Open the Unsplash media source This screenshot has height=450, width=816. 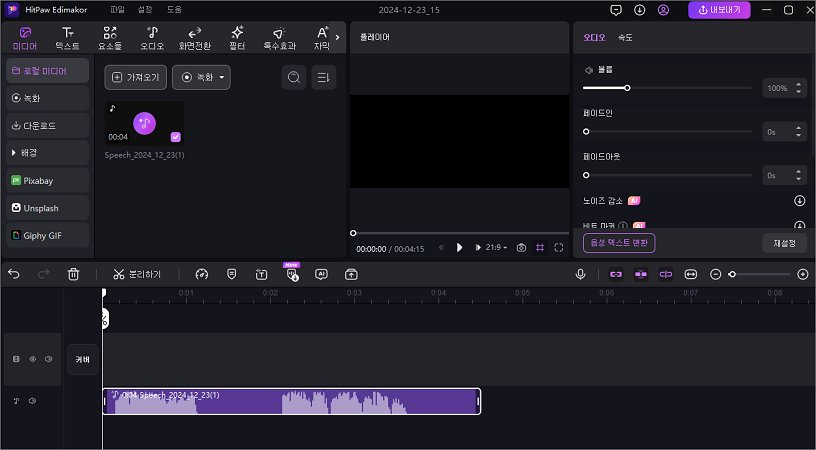click(47, 208)
